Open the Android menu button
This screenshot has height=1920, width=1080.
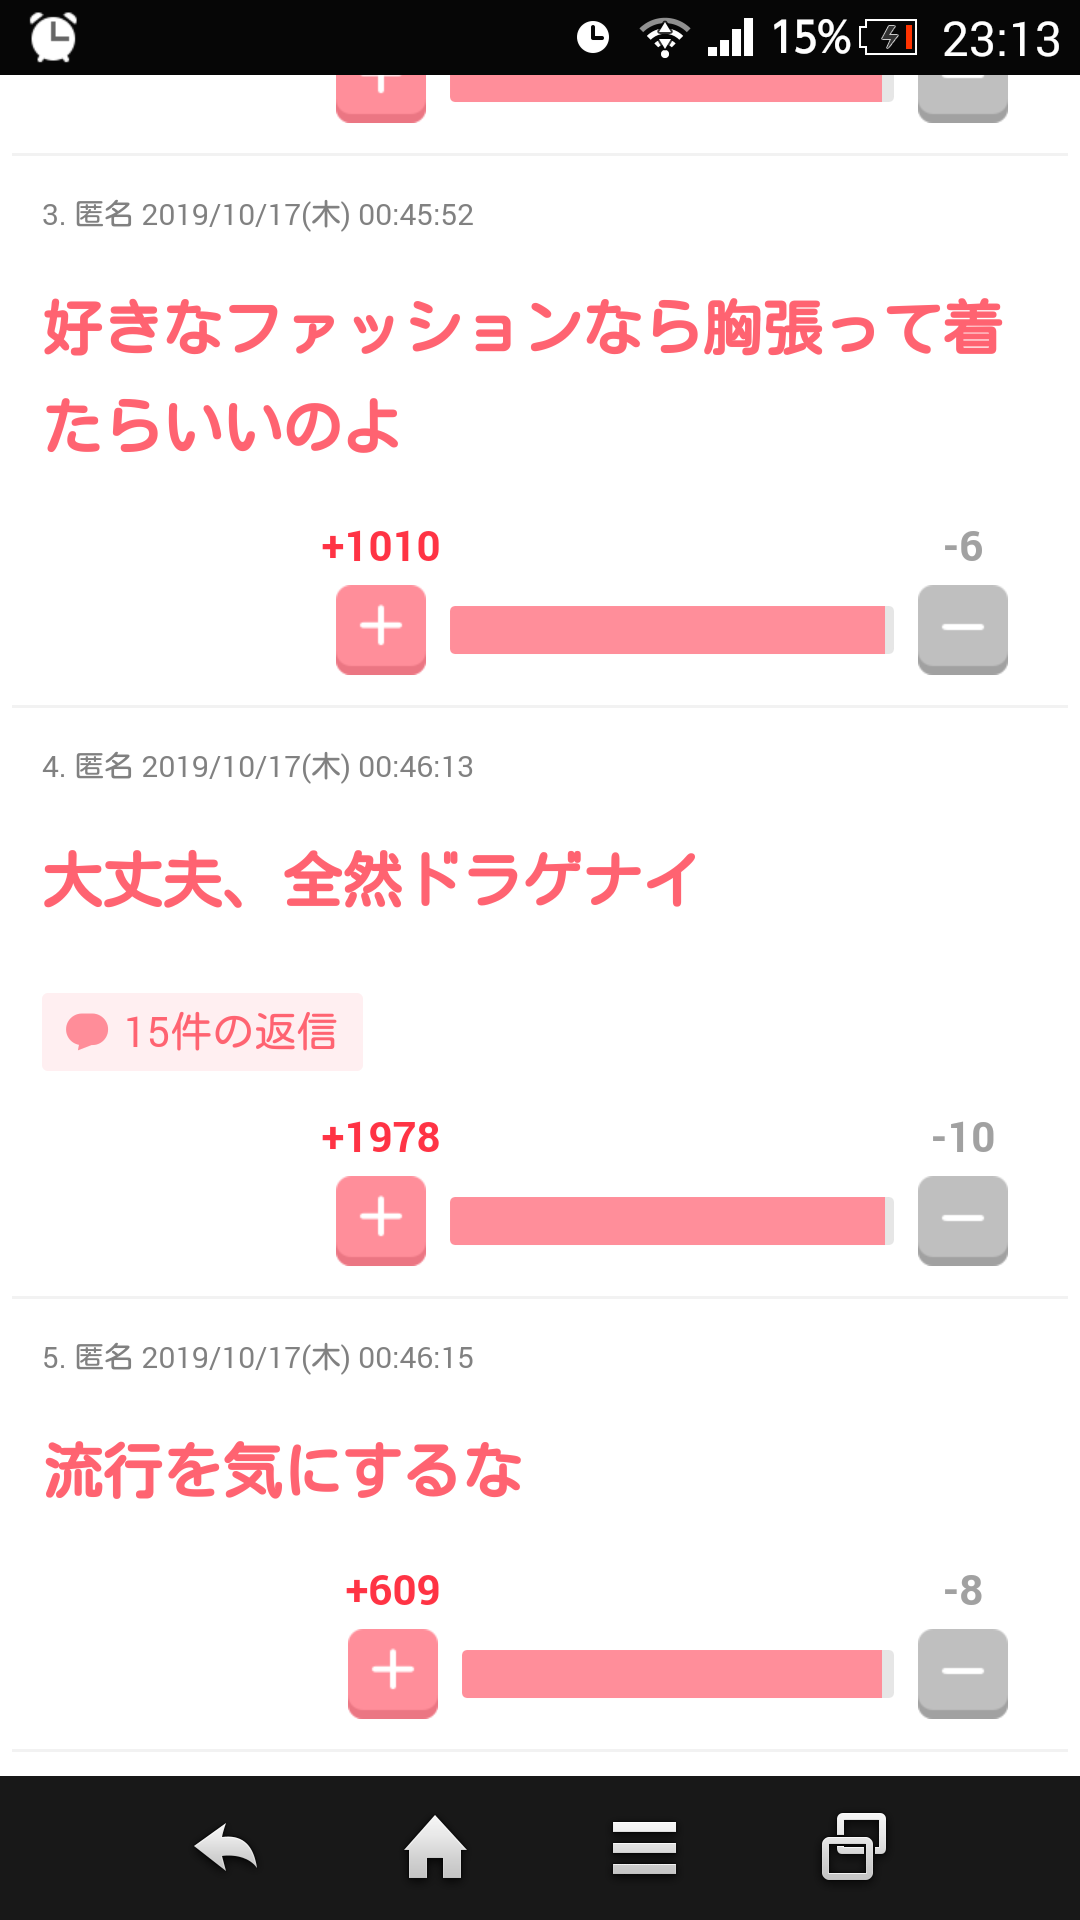(x=645, y=1848)
